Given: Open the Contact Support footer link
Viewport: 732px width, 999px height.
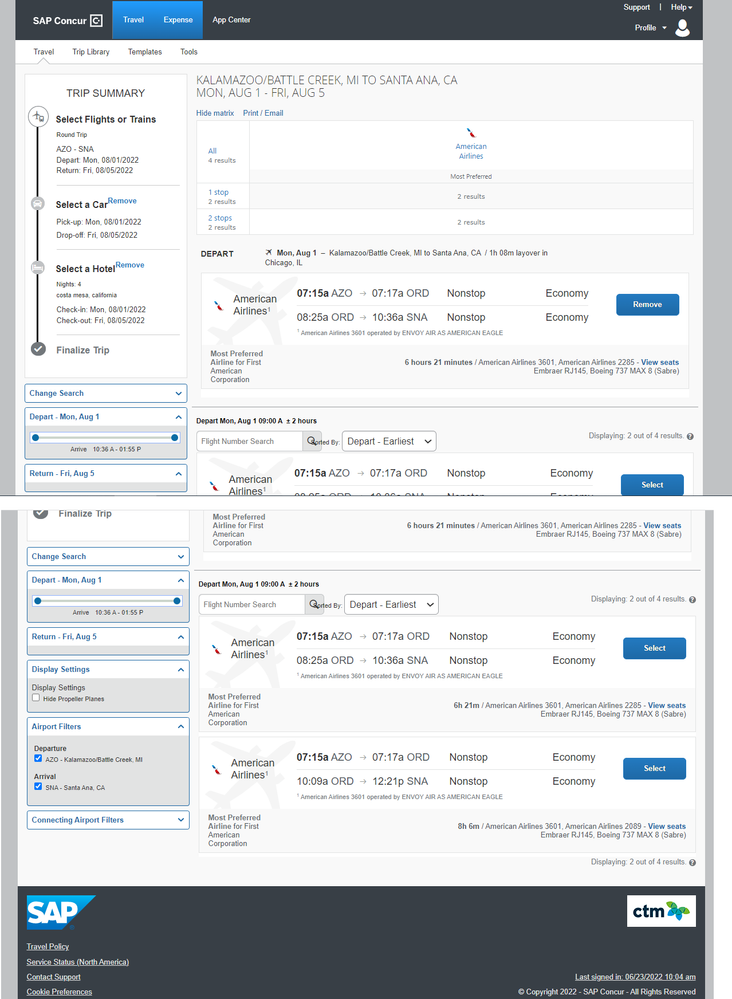Looking at the screenshot, I should [x=54, y=977].
